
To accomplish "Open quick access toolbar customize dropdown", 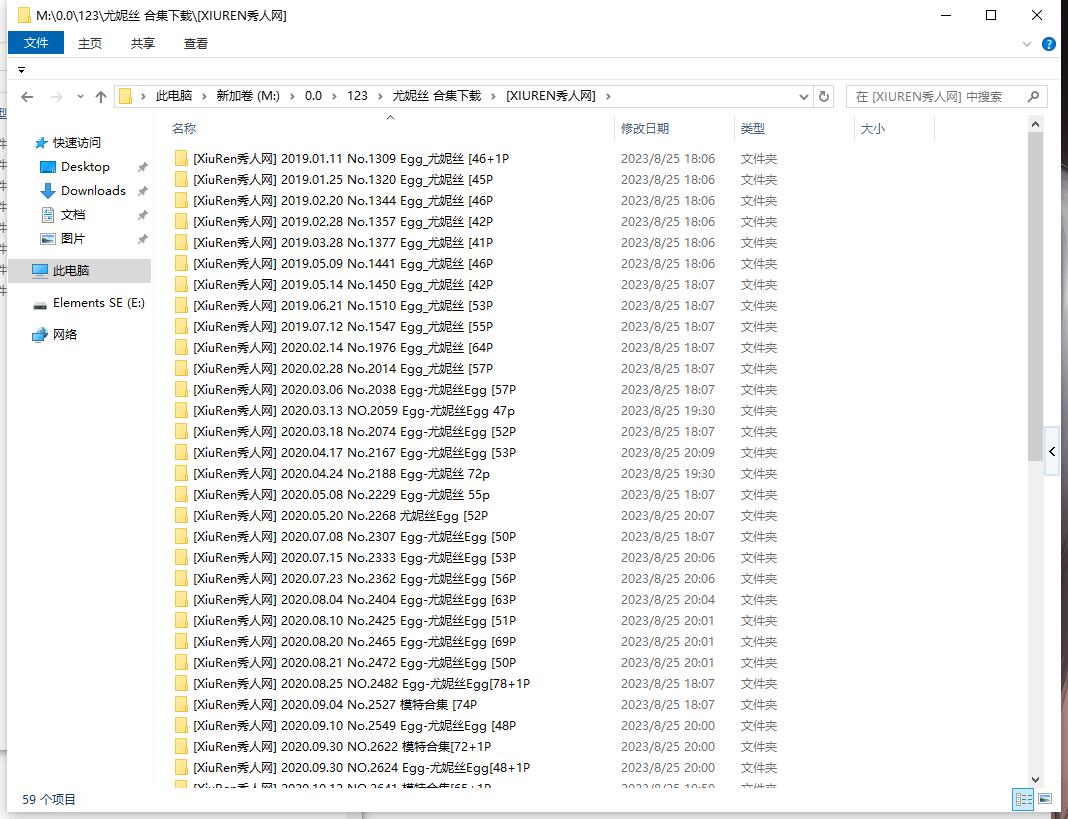I will point(21,69).
